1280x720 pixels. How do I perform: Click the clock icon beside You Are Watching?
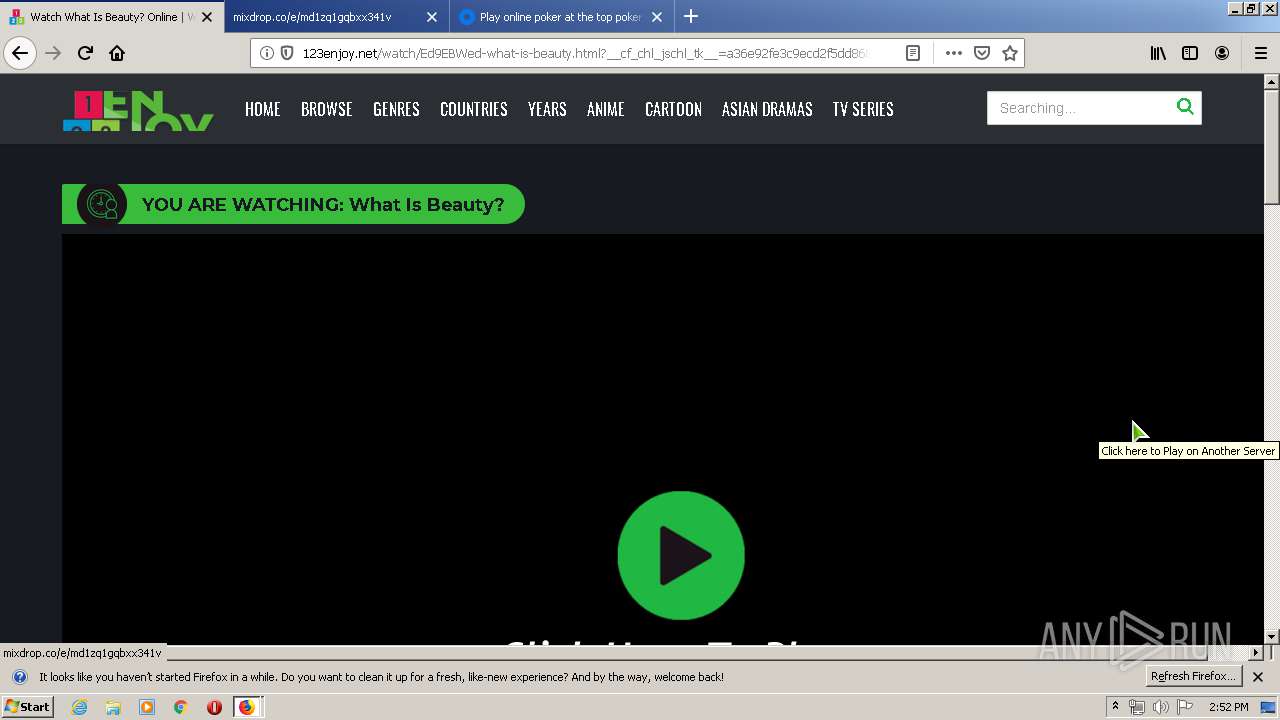pos(102,204)
